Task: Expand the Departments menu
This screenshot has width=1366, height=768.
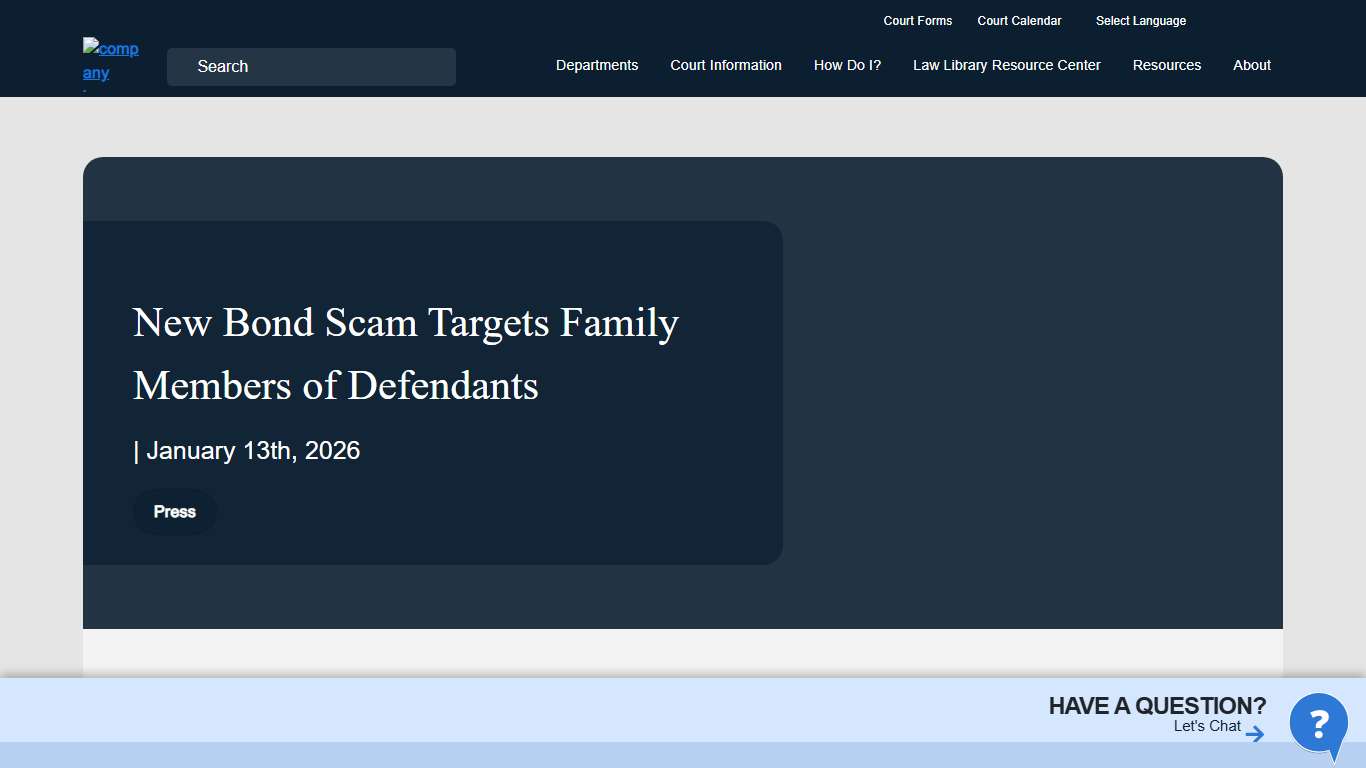Action: click(x=597, y=65)
